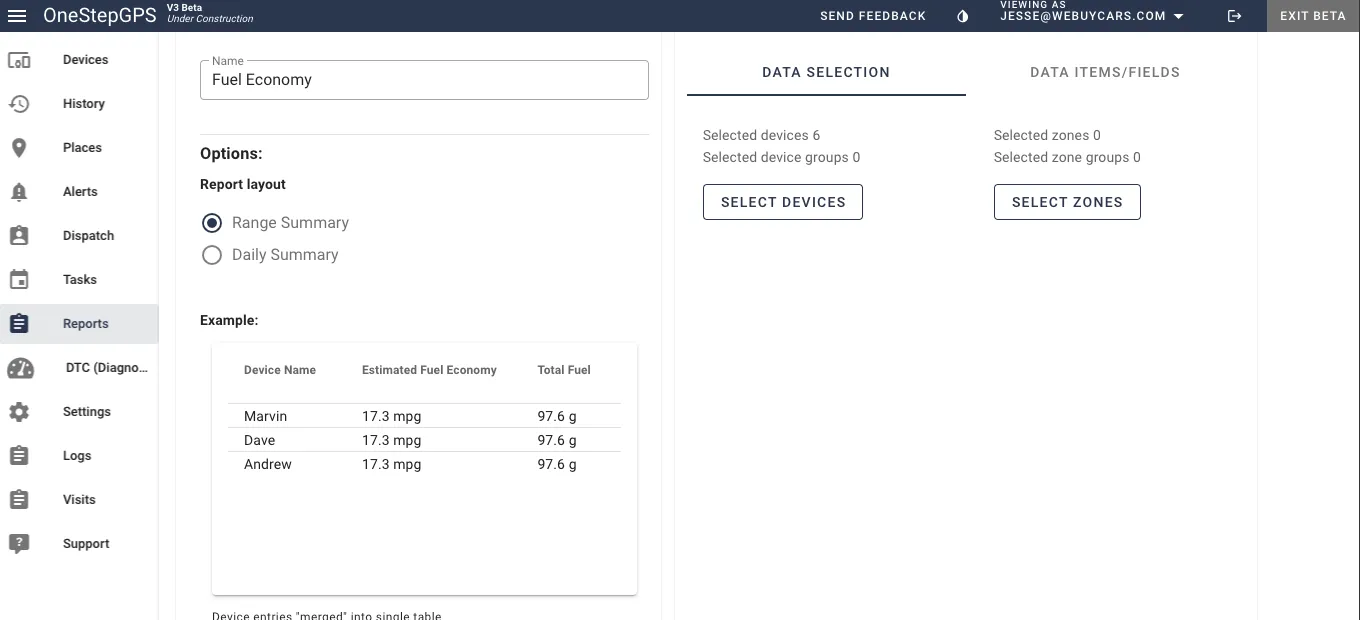Image resolution: width=1360 pixels, height=620 pixels.
Task: Open the hamburger navigation menu
Action: pos(16,16)
